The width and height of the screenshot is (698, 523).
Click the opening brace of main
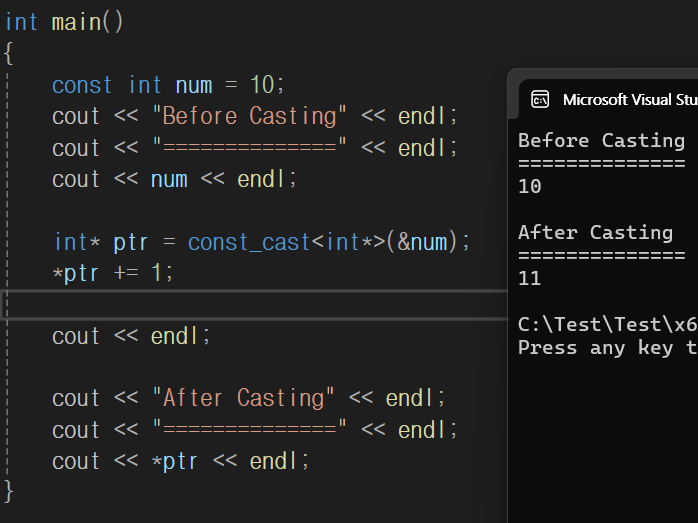pyautogui.click(x=8, y=54)
